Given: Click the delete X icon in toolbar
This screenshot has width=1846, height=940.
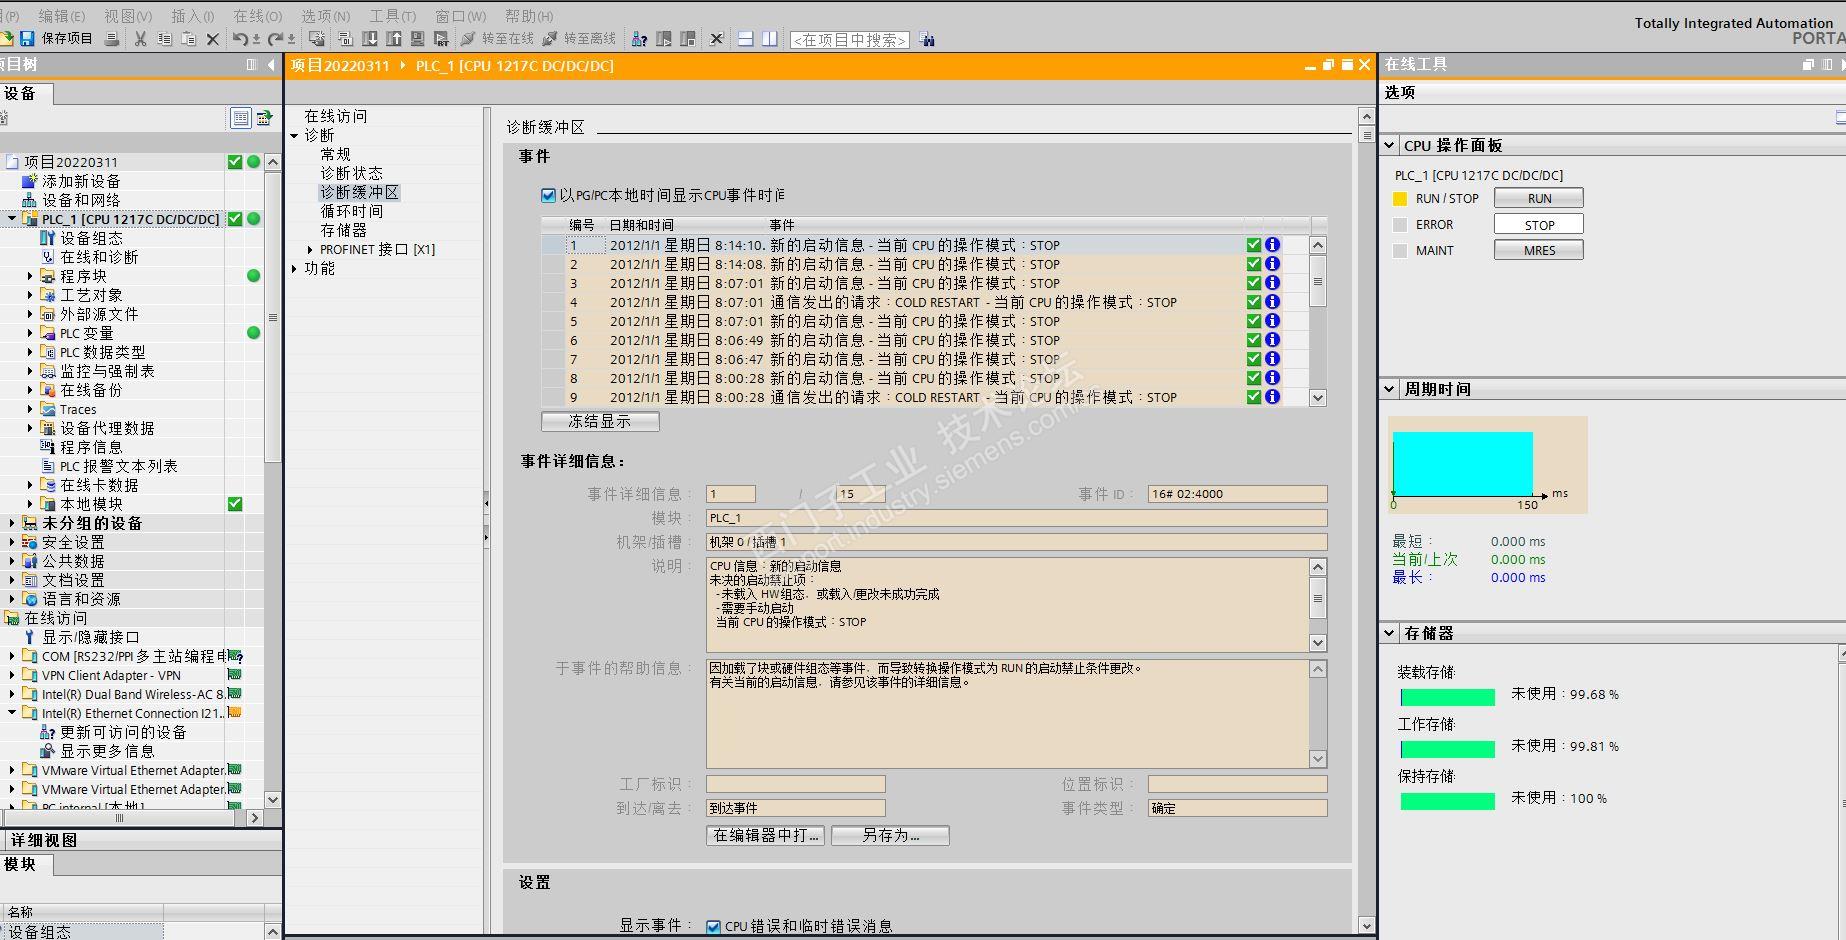Looking at the screenshot, I should coord(212,39).
